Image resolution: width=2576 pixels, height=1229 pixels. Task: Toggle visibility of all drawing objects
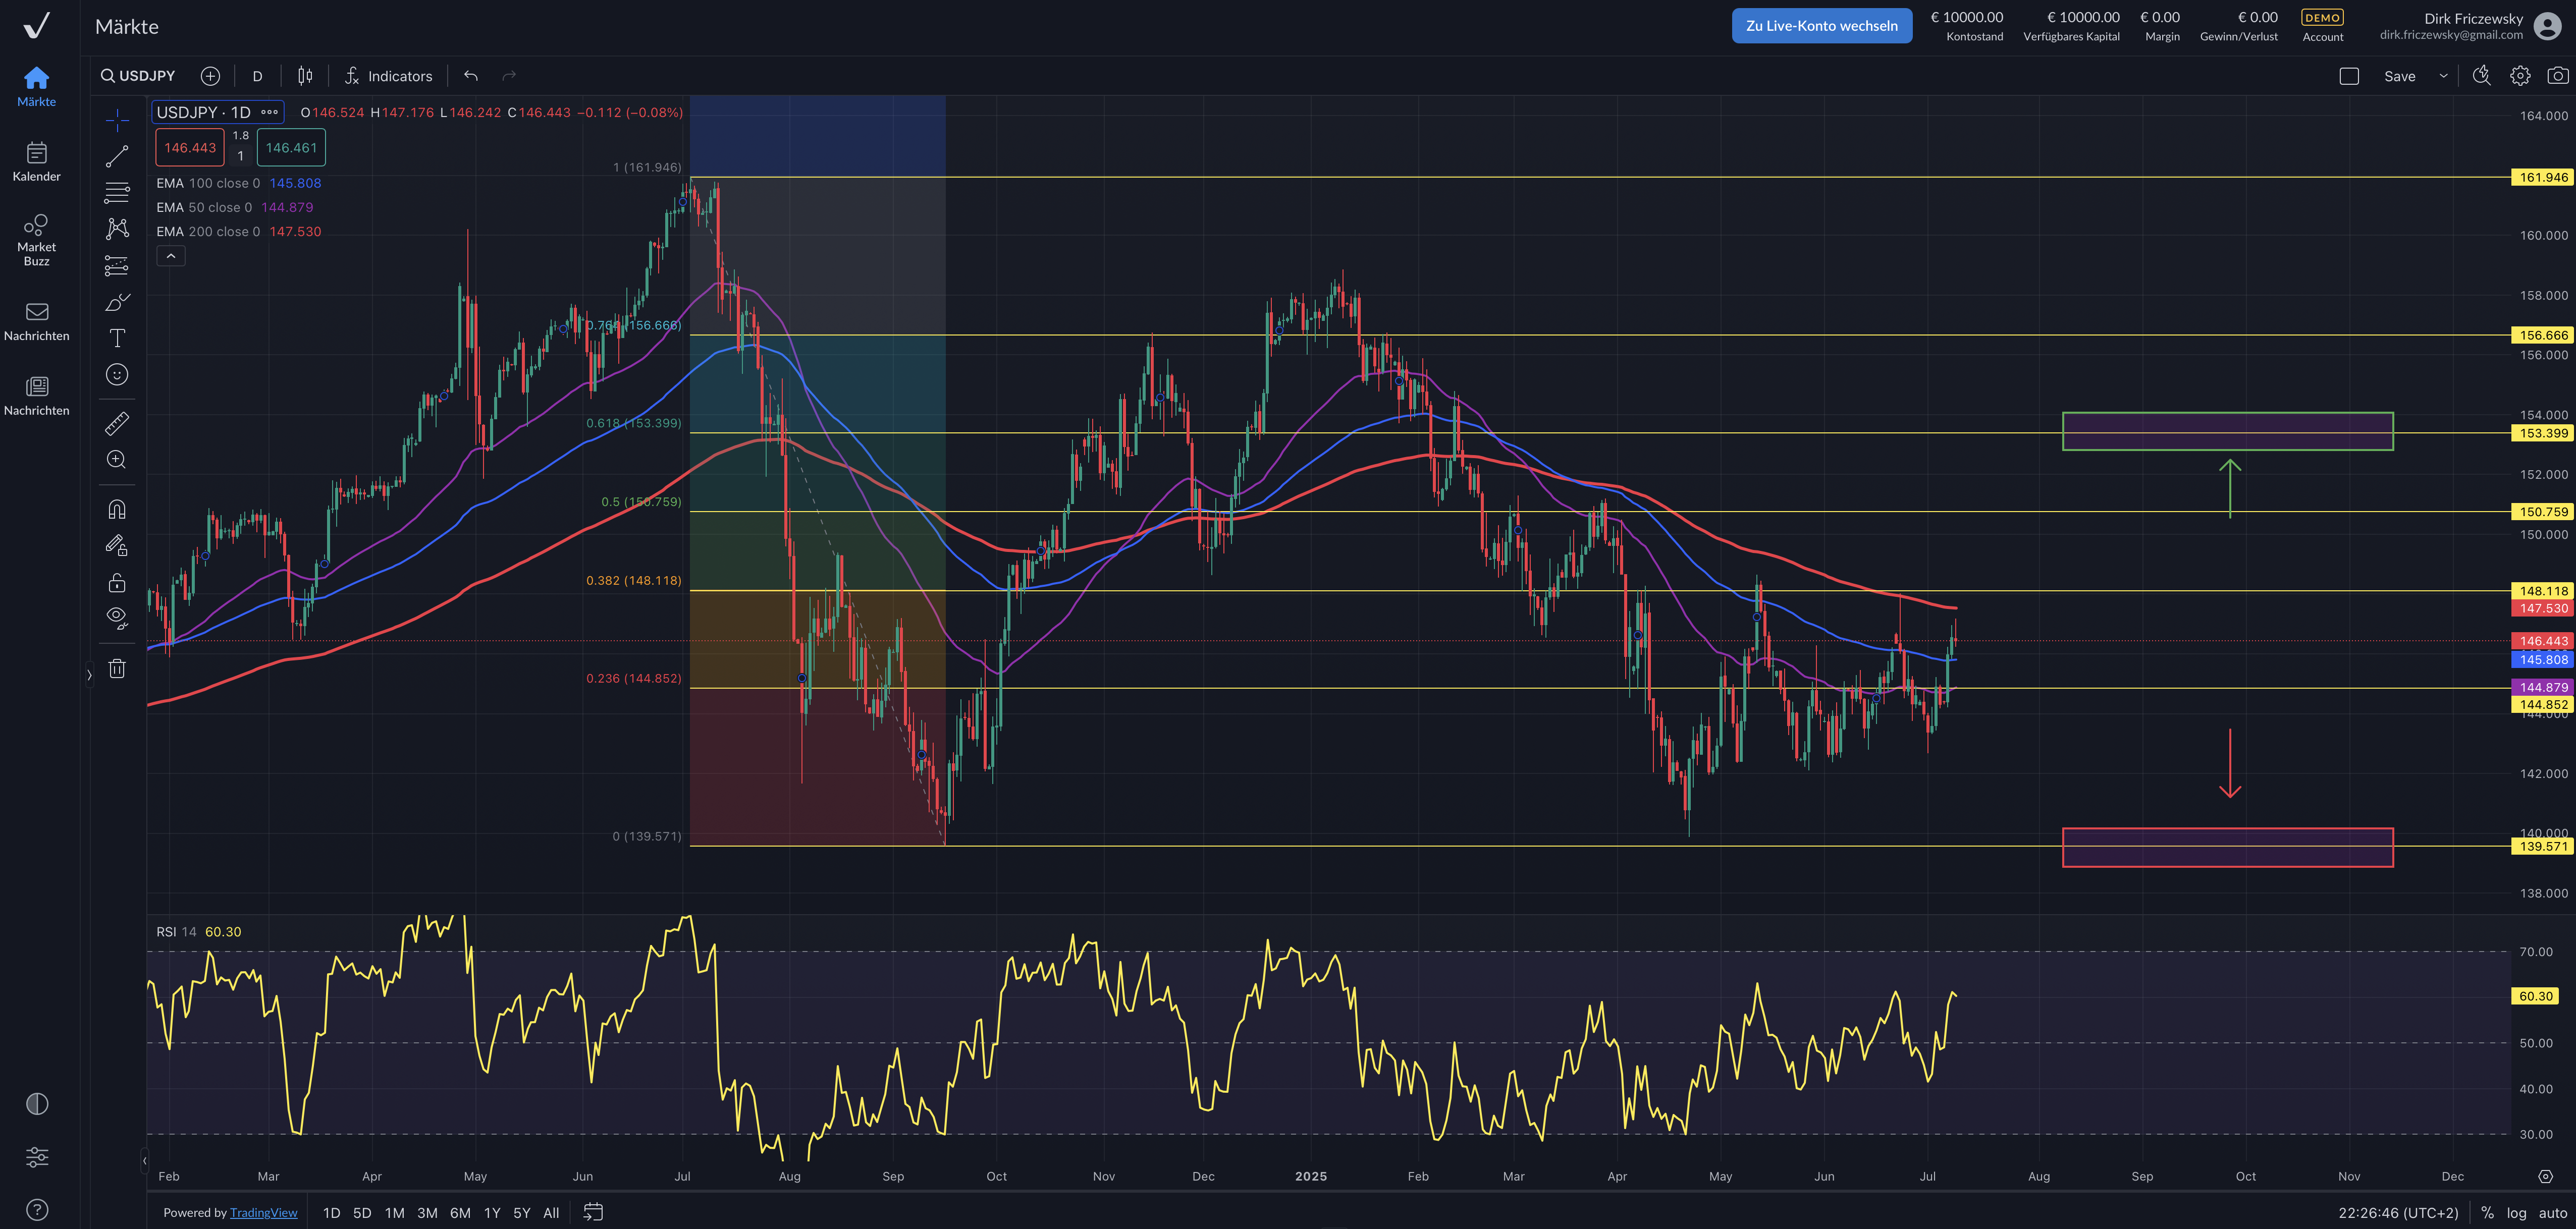tap(117, 617)
